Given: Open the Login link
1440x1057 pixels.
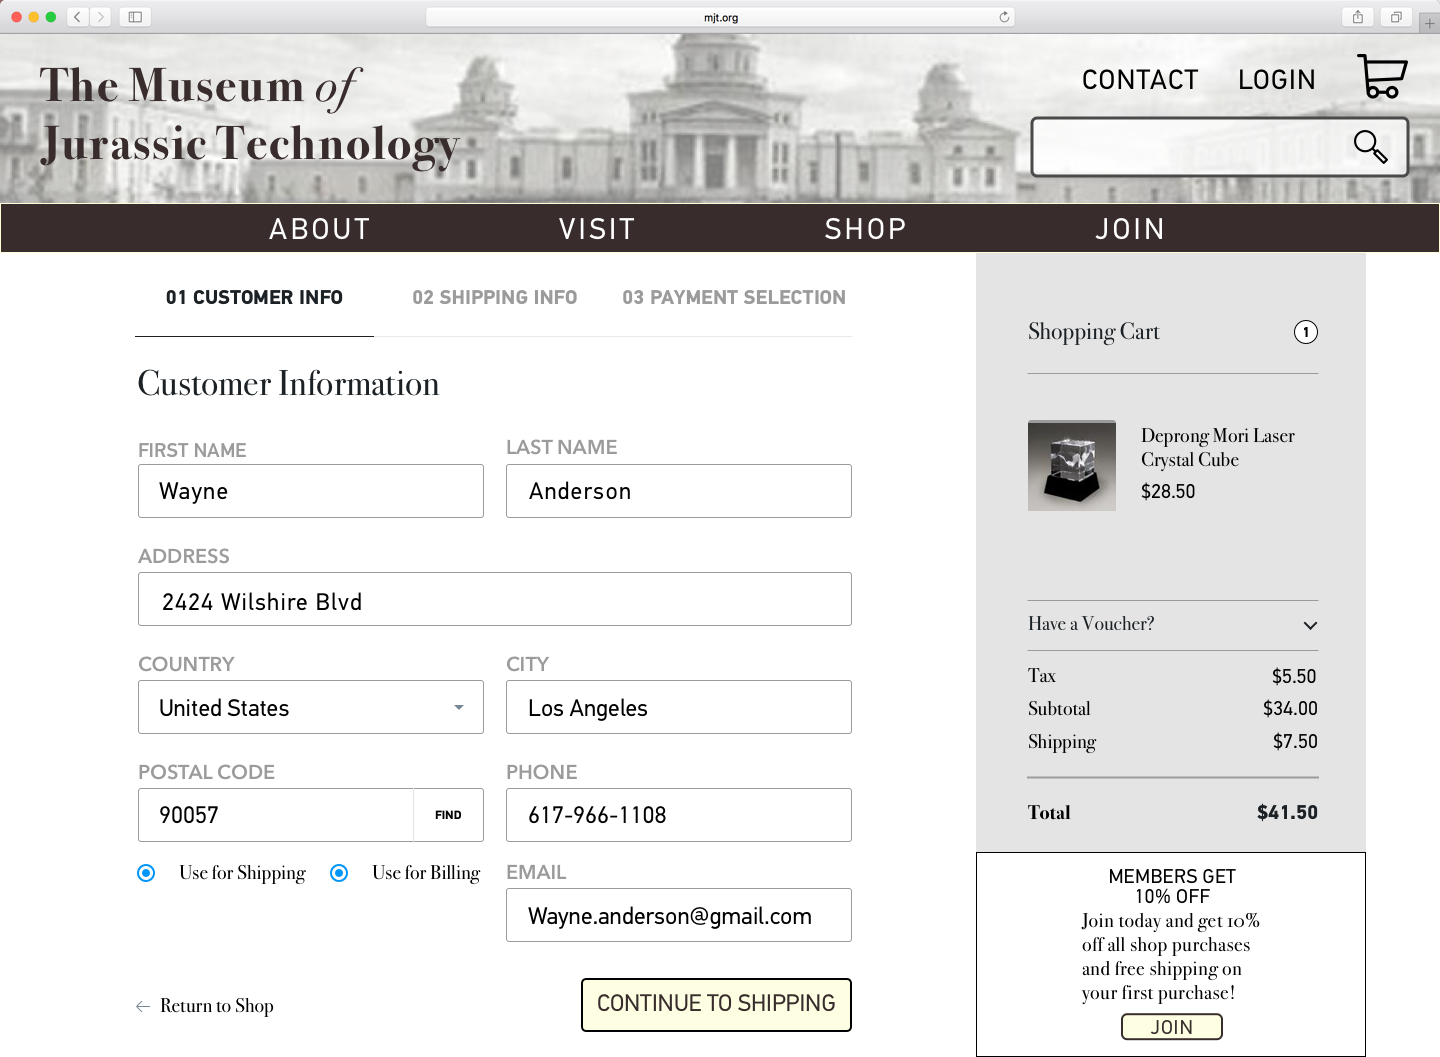Looking at the screenshot, I should click(x=1277, y=80).
